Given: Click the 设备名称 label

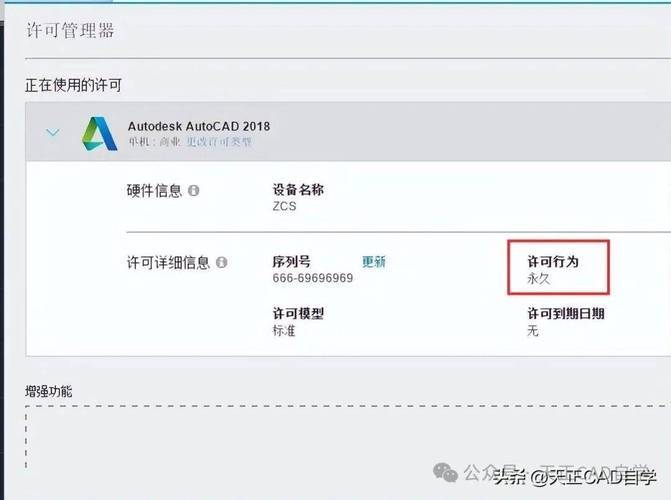Looking at the screenshot, I should [x=298, y=190].
